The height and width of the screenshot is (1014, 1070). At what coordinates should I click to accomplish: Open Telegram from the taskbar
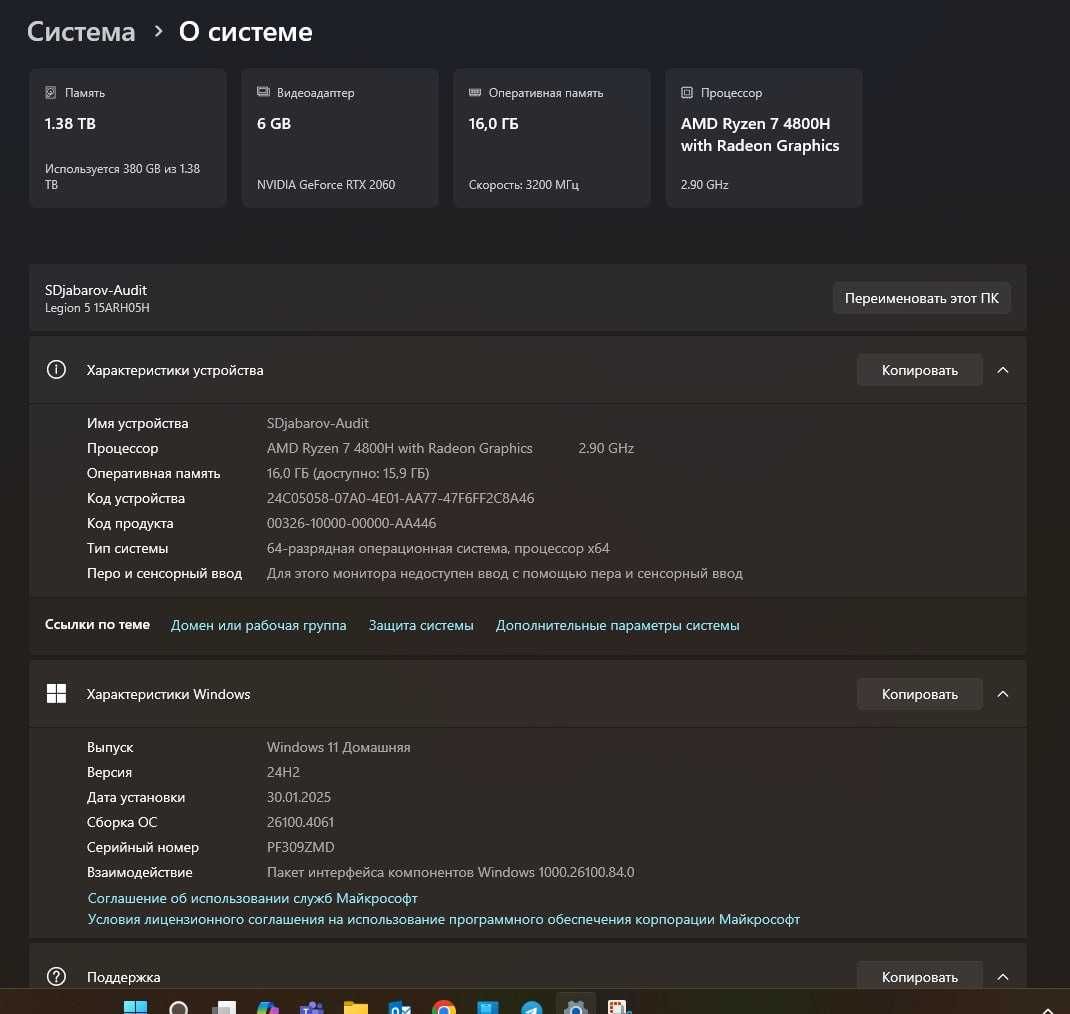tap(532, 1008)
